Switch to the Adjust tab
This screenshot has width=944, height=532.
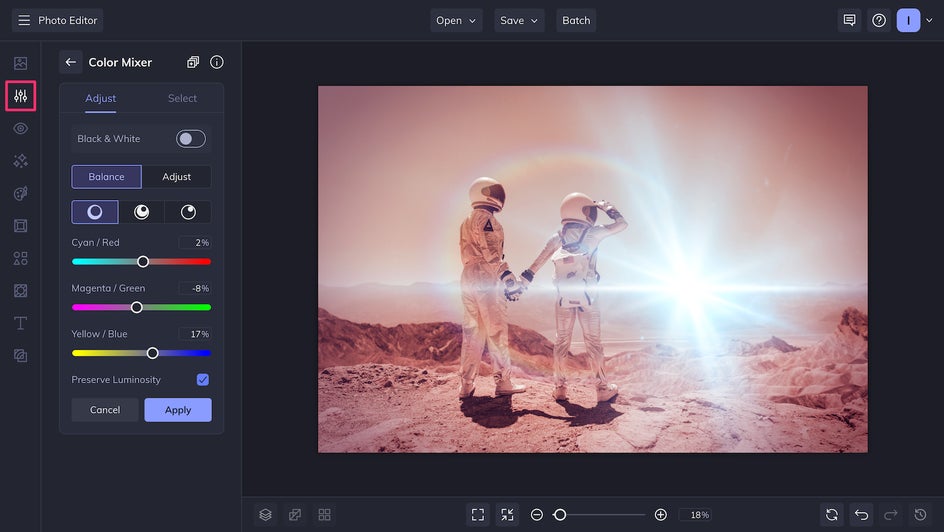point(101,98)
